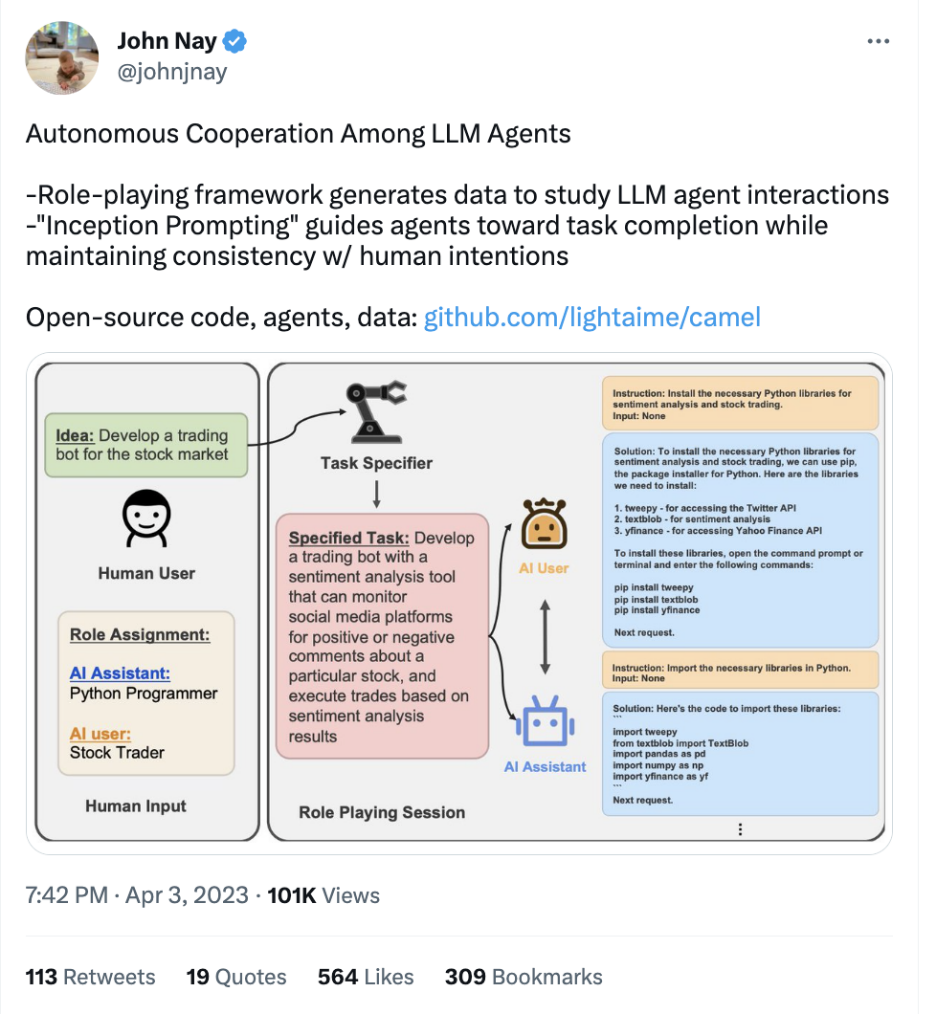Click the 7:42 PM Apr 3, 2023 timestamp

coord(137,895)
